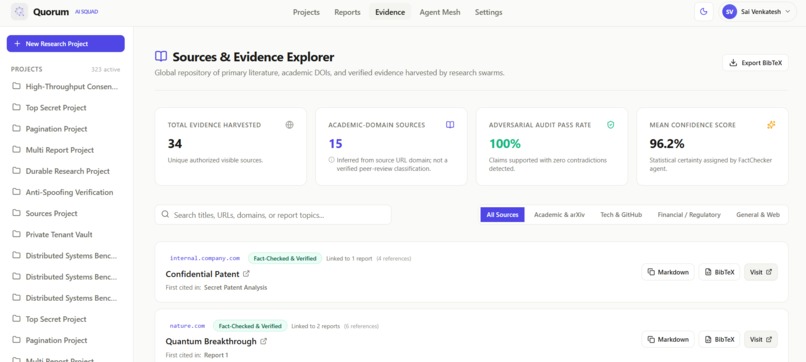Click the 100% audit pass rate value
This screenshot has width=806, height=362.
coord(505,143)
